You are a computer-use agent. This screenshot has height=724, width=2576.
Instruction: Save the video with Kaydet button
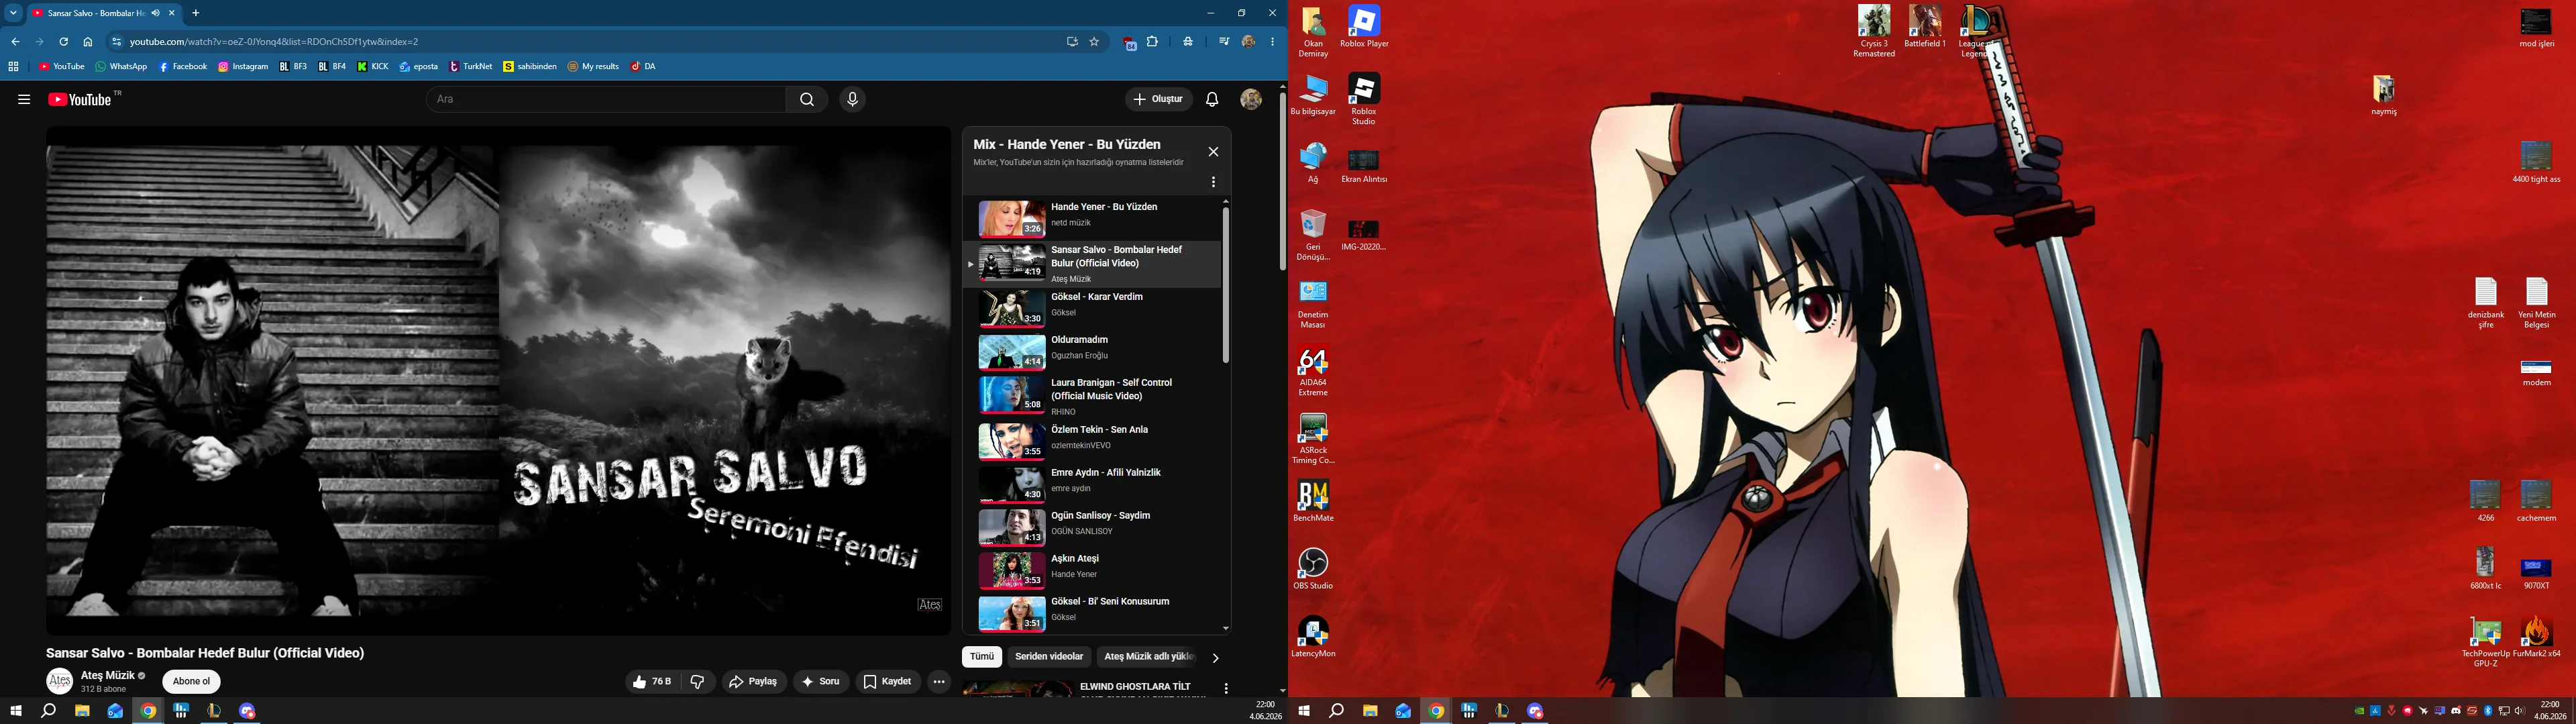pos(887,682)
